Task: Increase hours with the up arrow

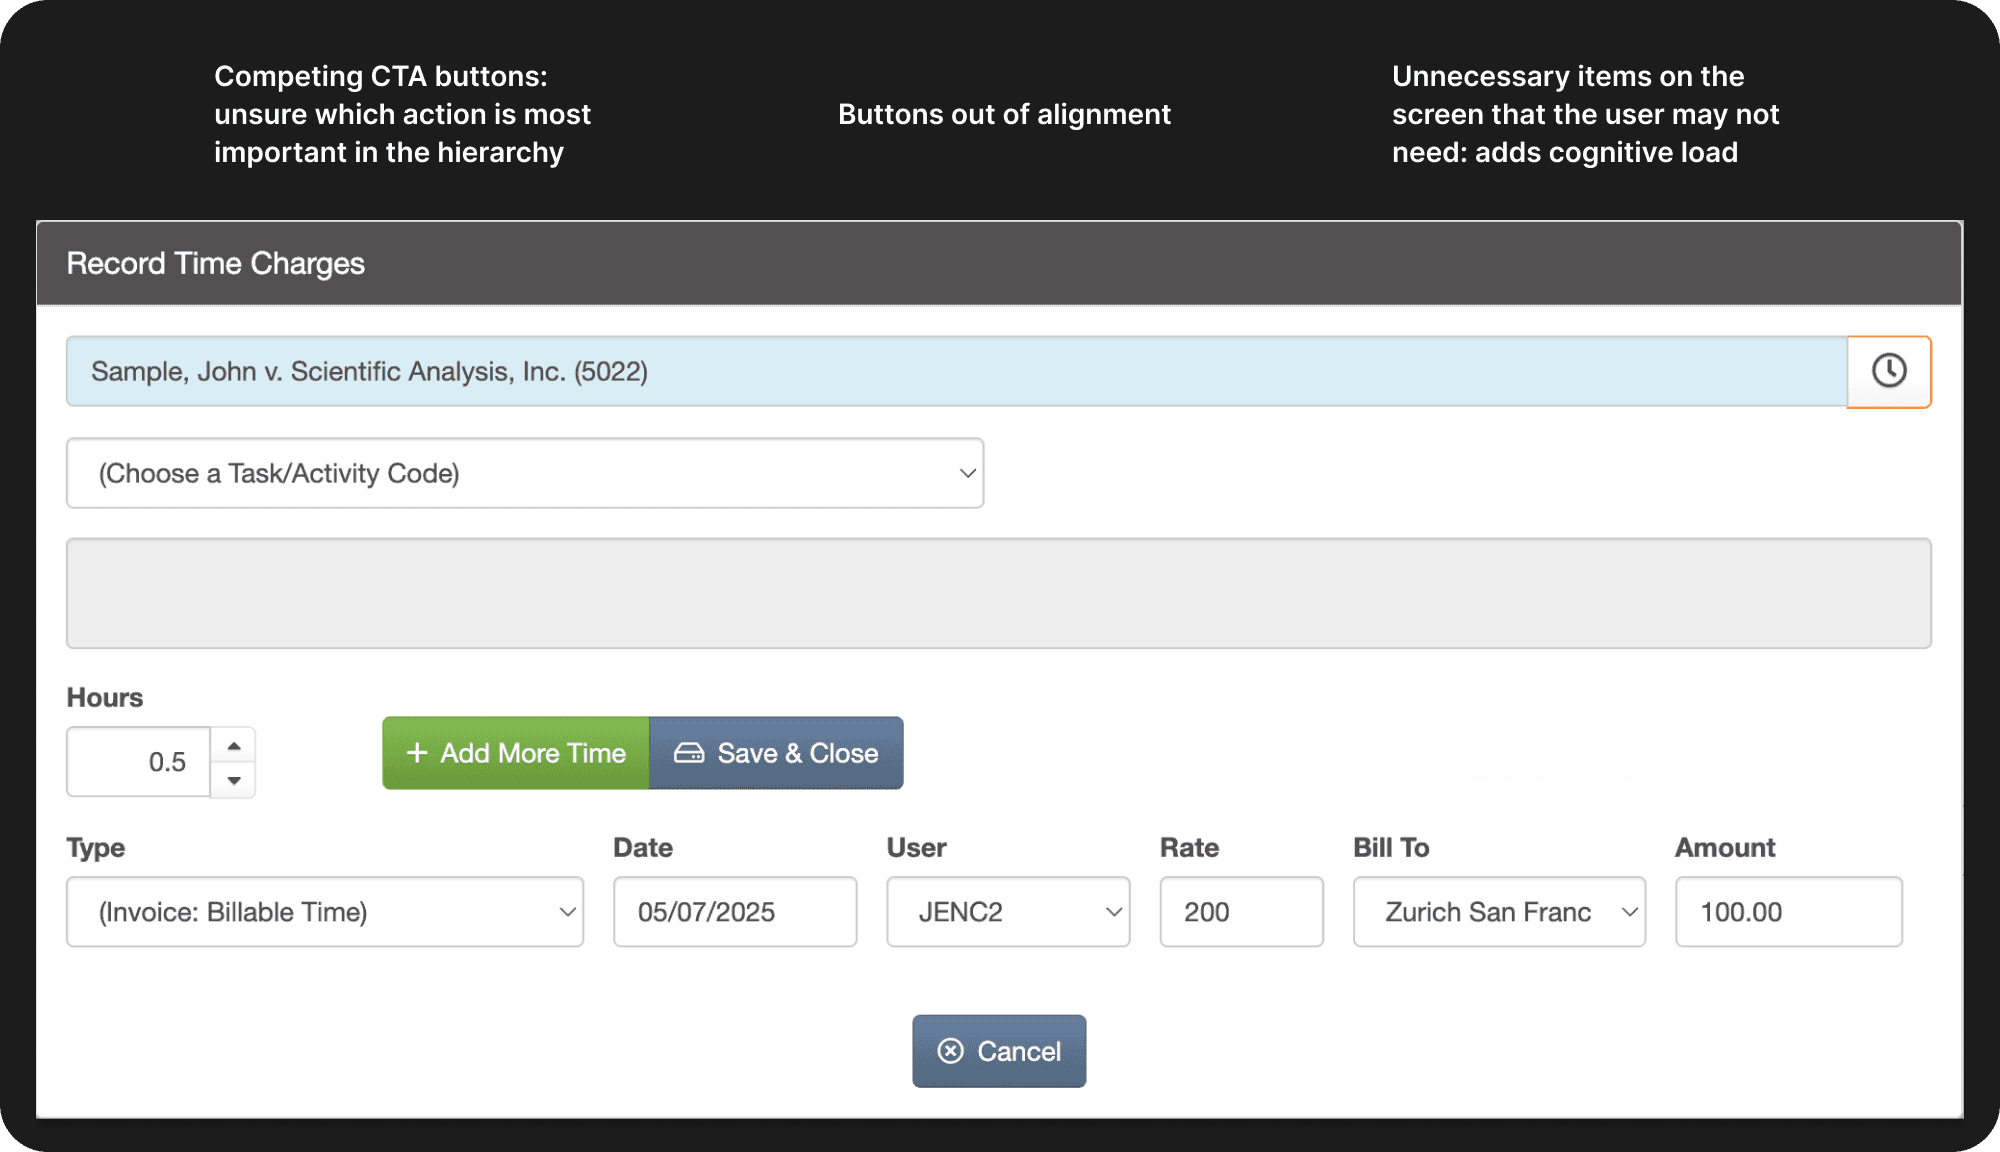Action: 233,746
